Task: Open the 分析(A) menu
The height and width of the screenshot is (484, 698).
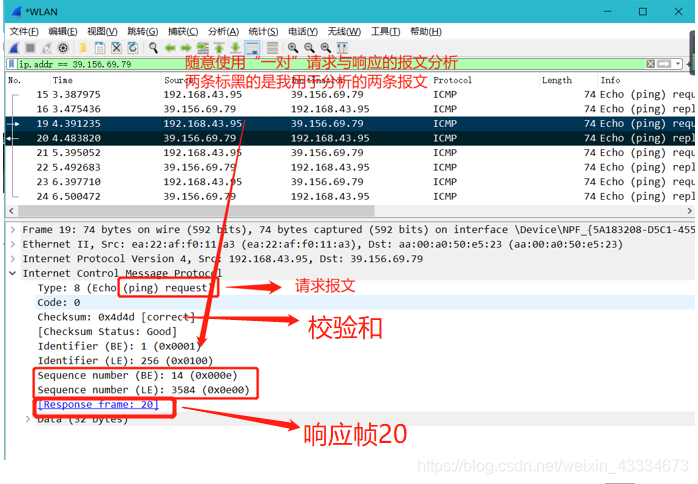Action: (223, 32)
